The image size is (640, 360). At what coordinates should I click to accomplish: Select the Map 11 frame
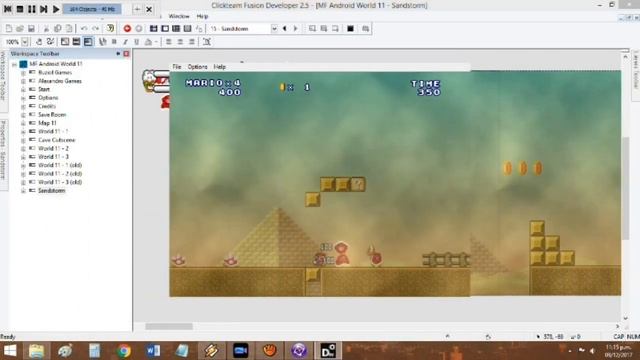click(x=47, y=123)
